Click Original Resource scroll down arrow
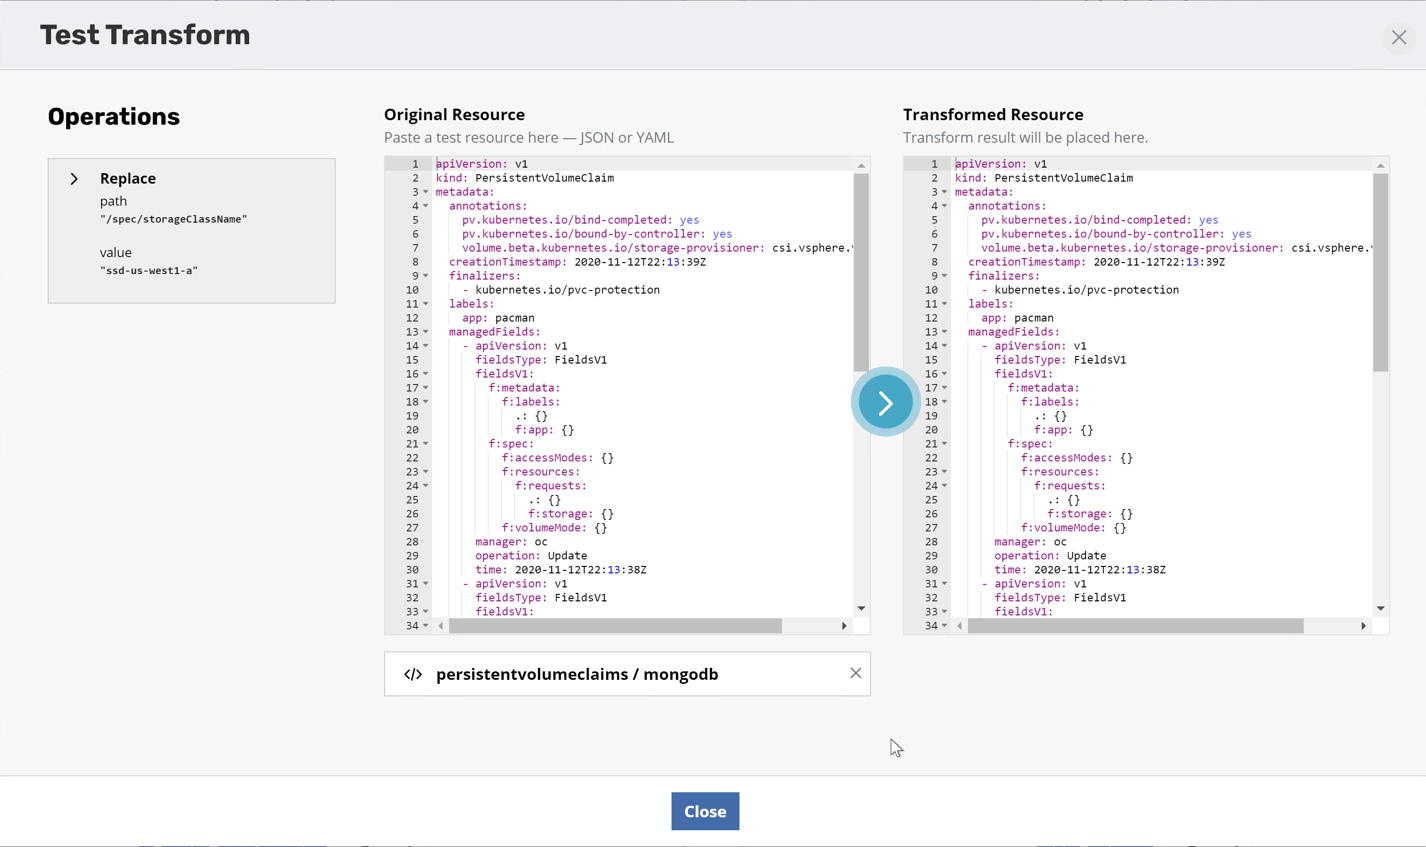This screenshot has height=847, width=1426. (861, 608)
